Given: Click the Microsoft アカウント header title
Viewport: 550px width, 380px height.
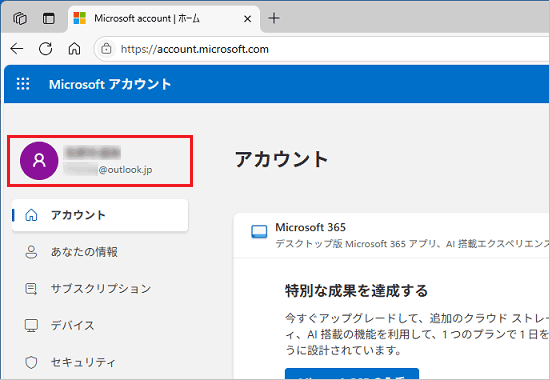Looking at the screenshot, I should [x=110, y=84].
